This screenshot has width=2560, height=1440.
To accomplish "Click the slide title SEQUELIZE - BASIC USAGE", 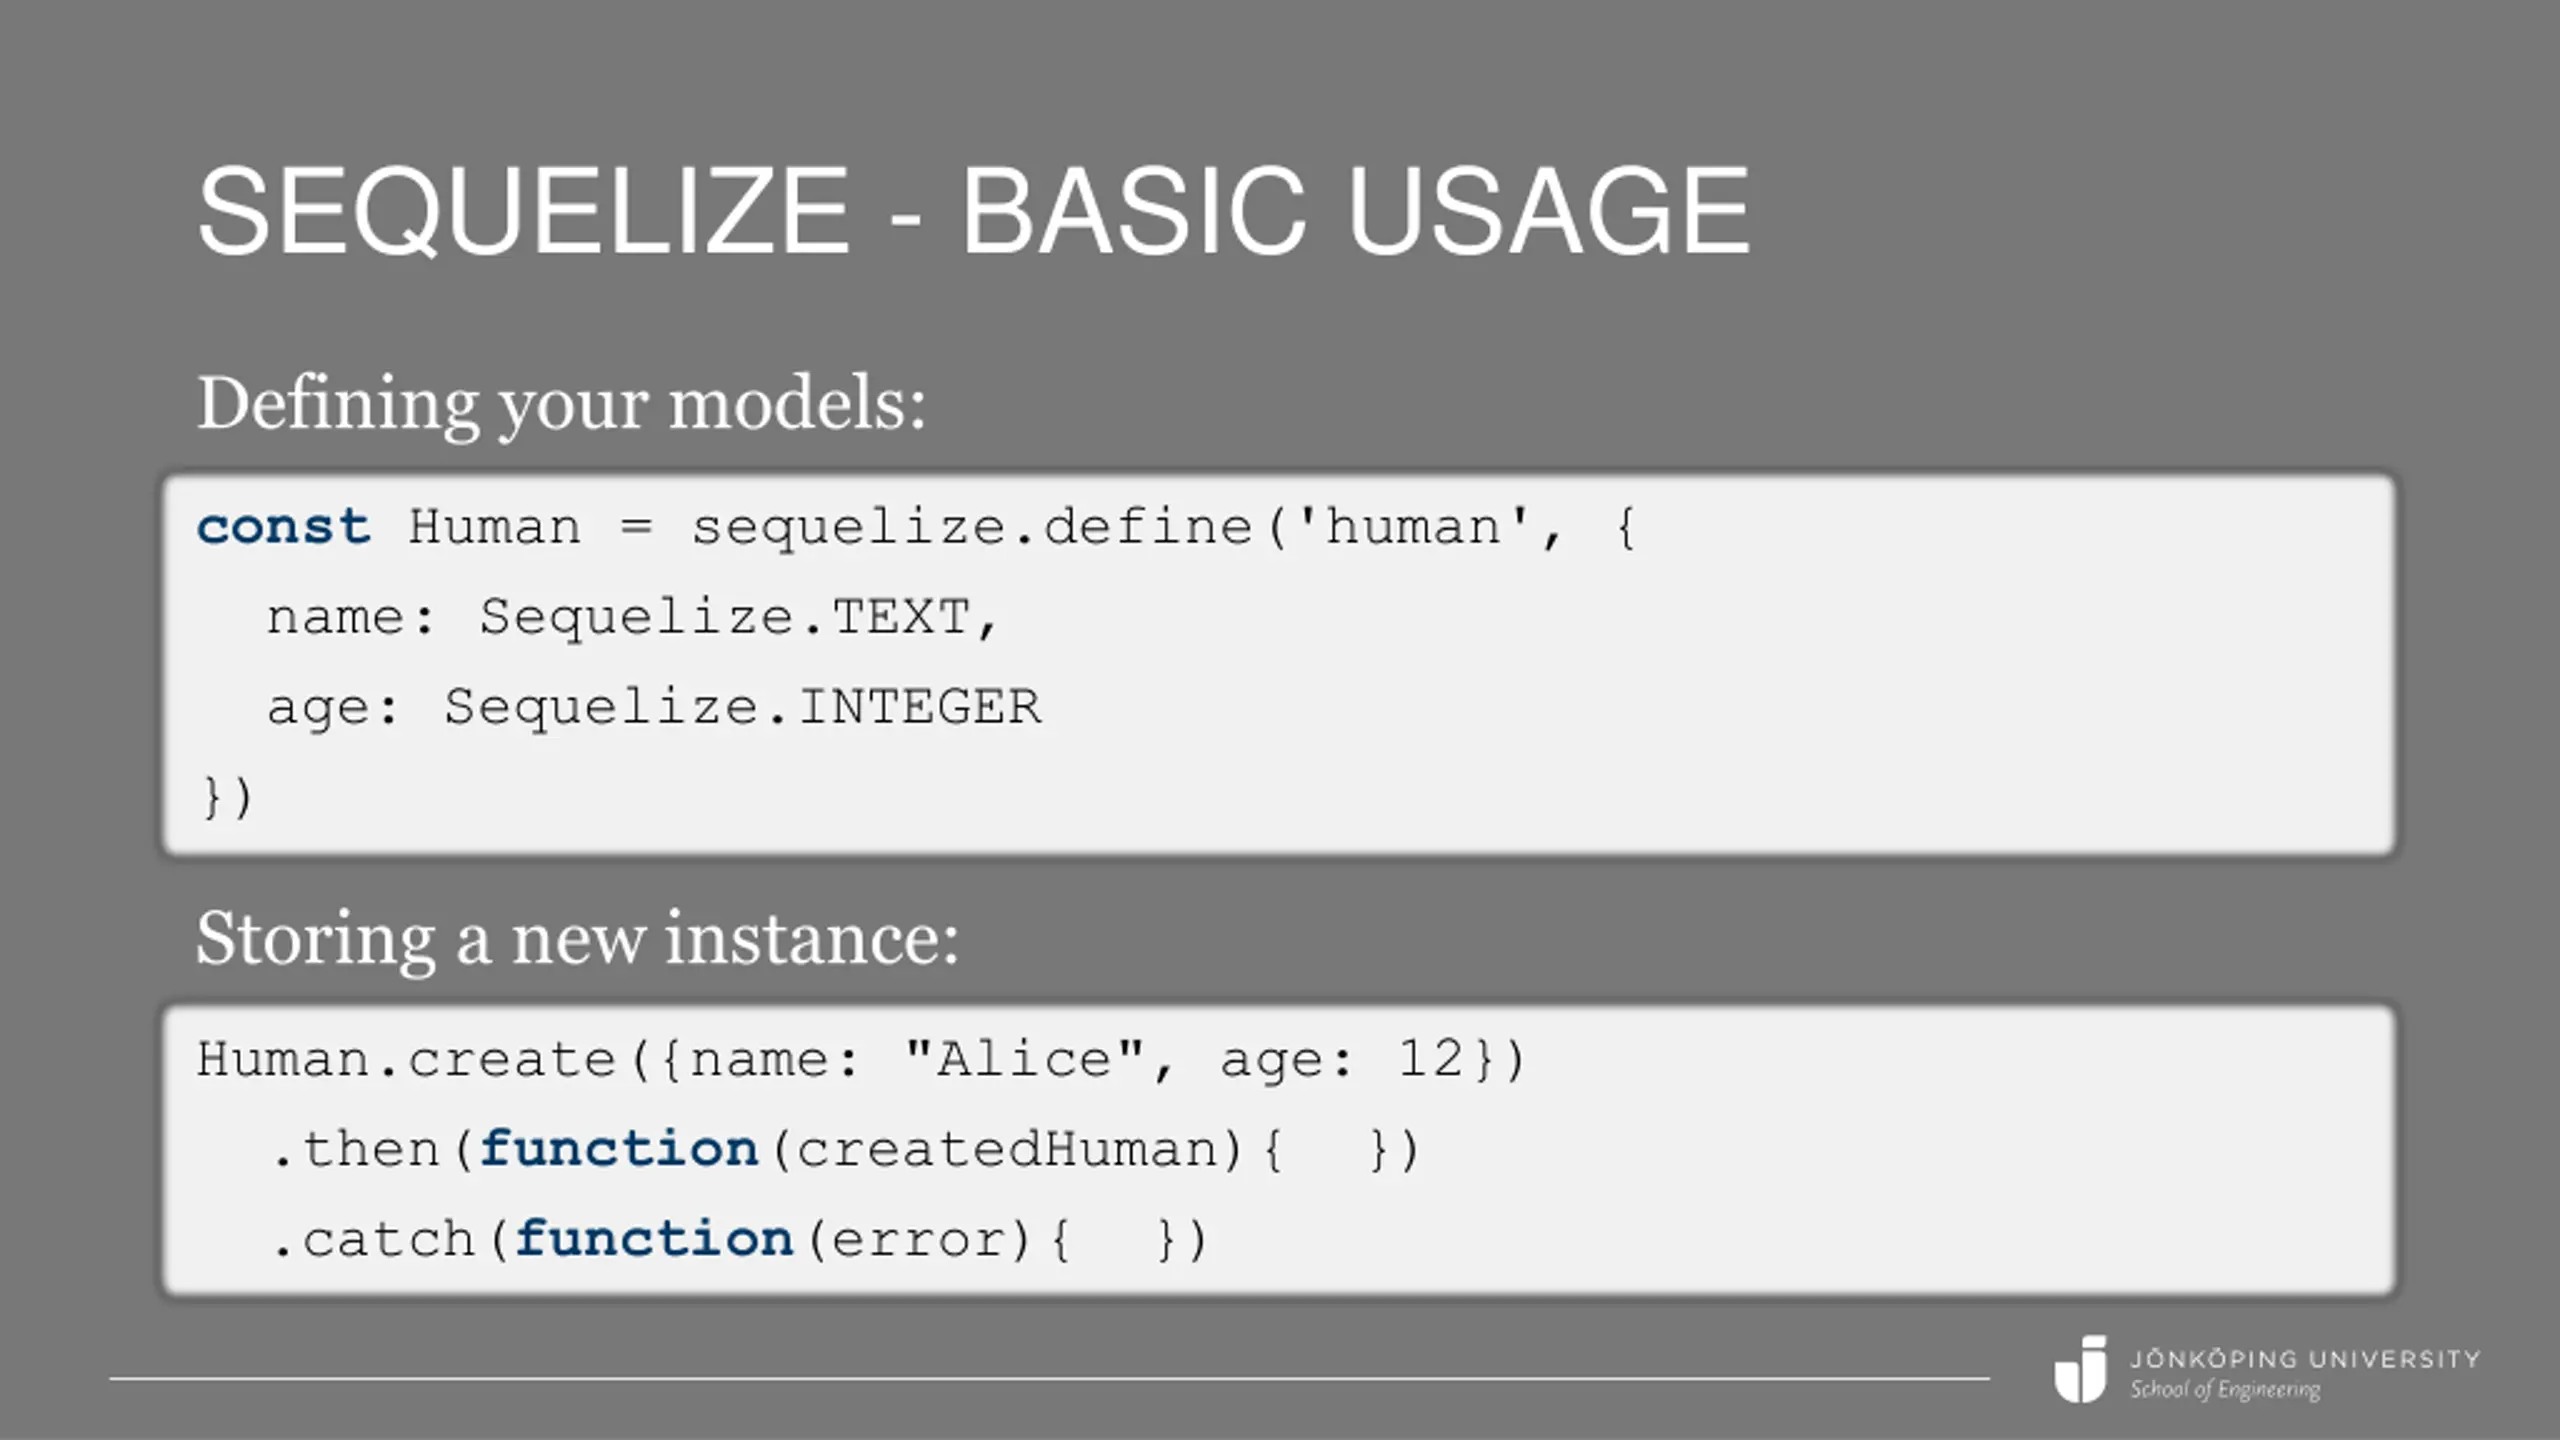I will (x=973, y=211).
